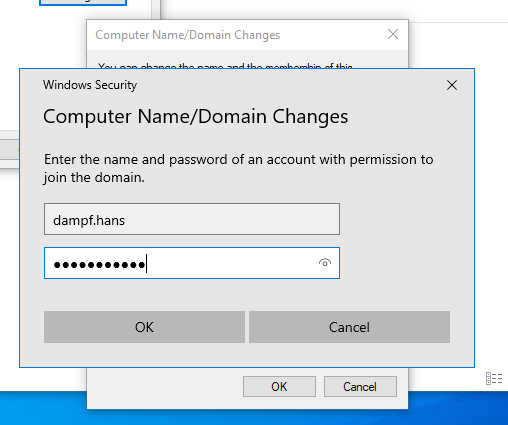This screenshot has height=425, width=508.
Task: Click the partially hidden blue-outlined button at top
Action: 83,3
